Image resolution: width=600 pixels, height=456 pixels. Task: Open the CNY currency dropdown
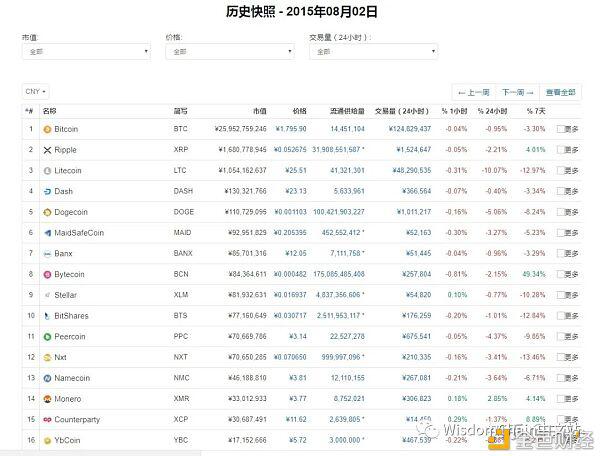click(35, 91)
